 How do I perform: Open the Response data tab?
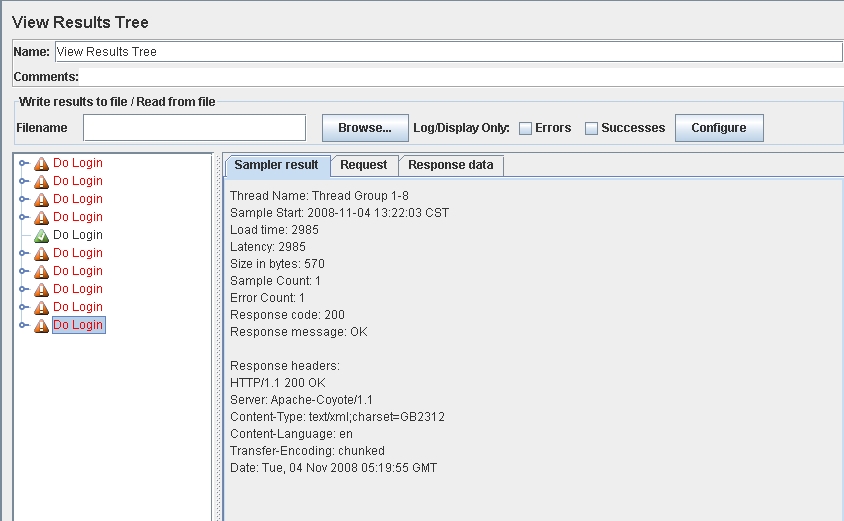tap(451, 165)
